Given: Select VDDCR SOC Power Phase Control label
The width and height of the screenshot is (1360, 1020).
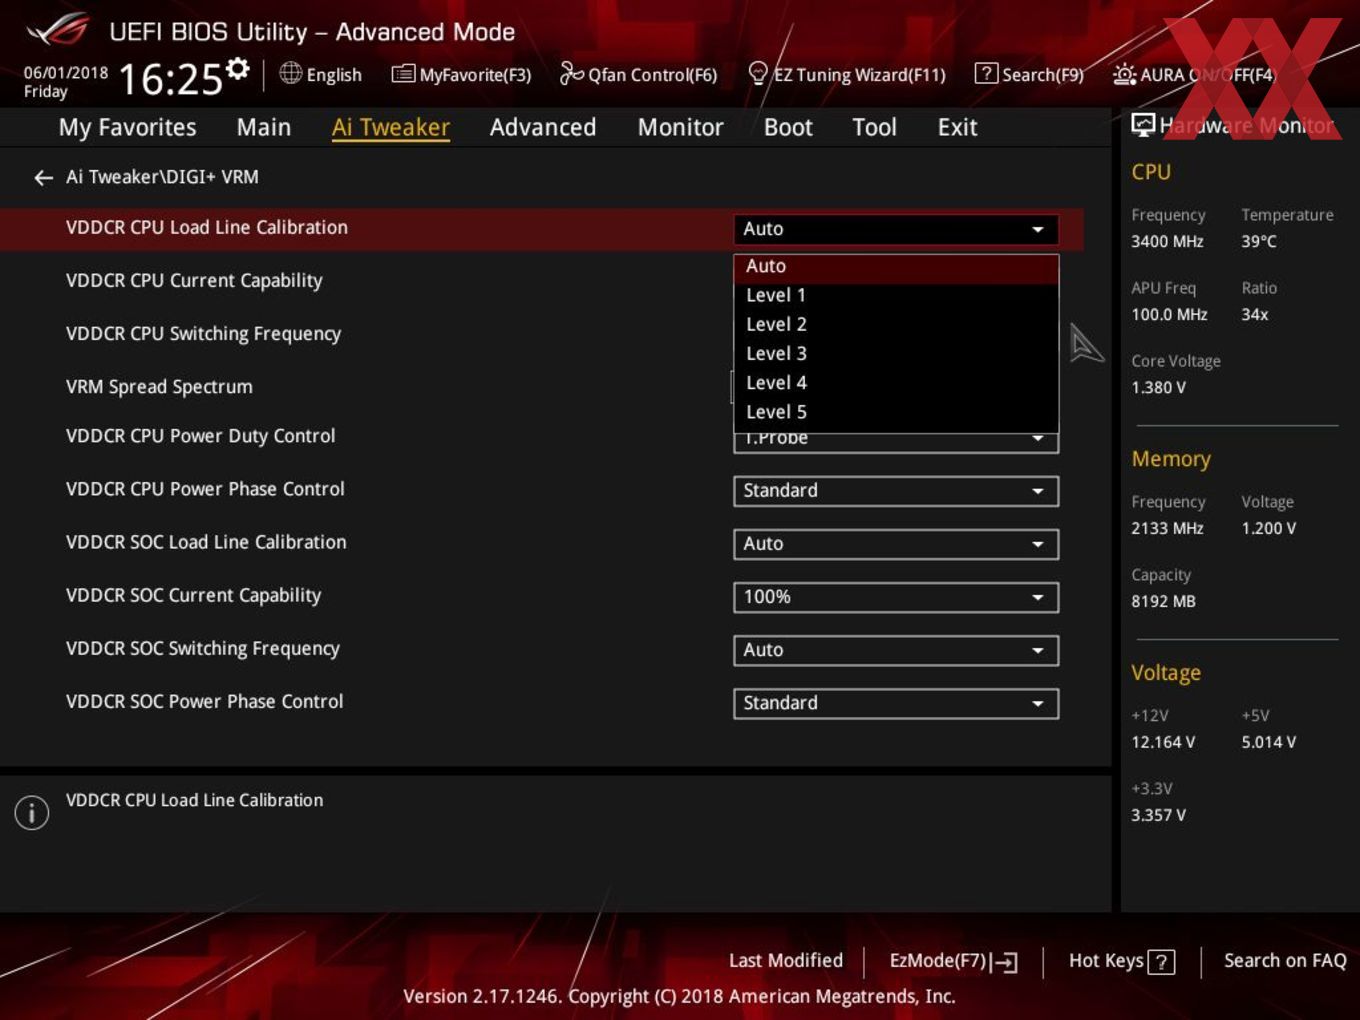Looking at the screenshot, I should point(204,701).
